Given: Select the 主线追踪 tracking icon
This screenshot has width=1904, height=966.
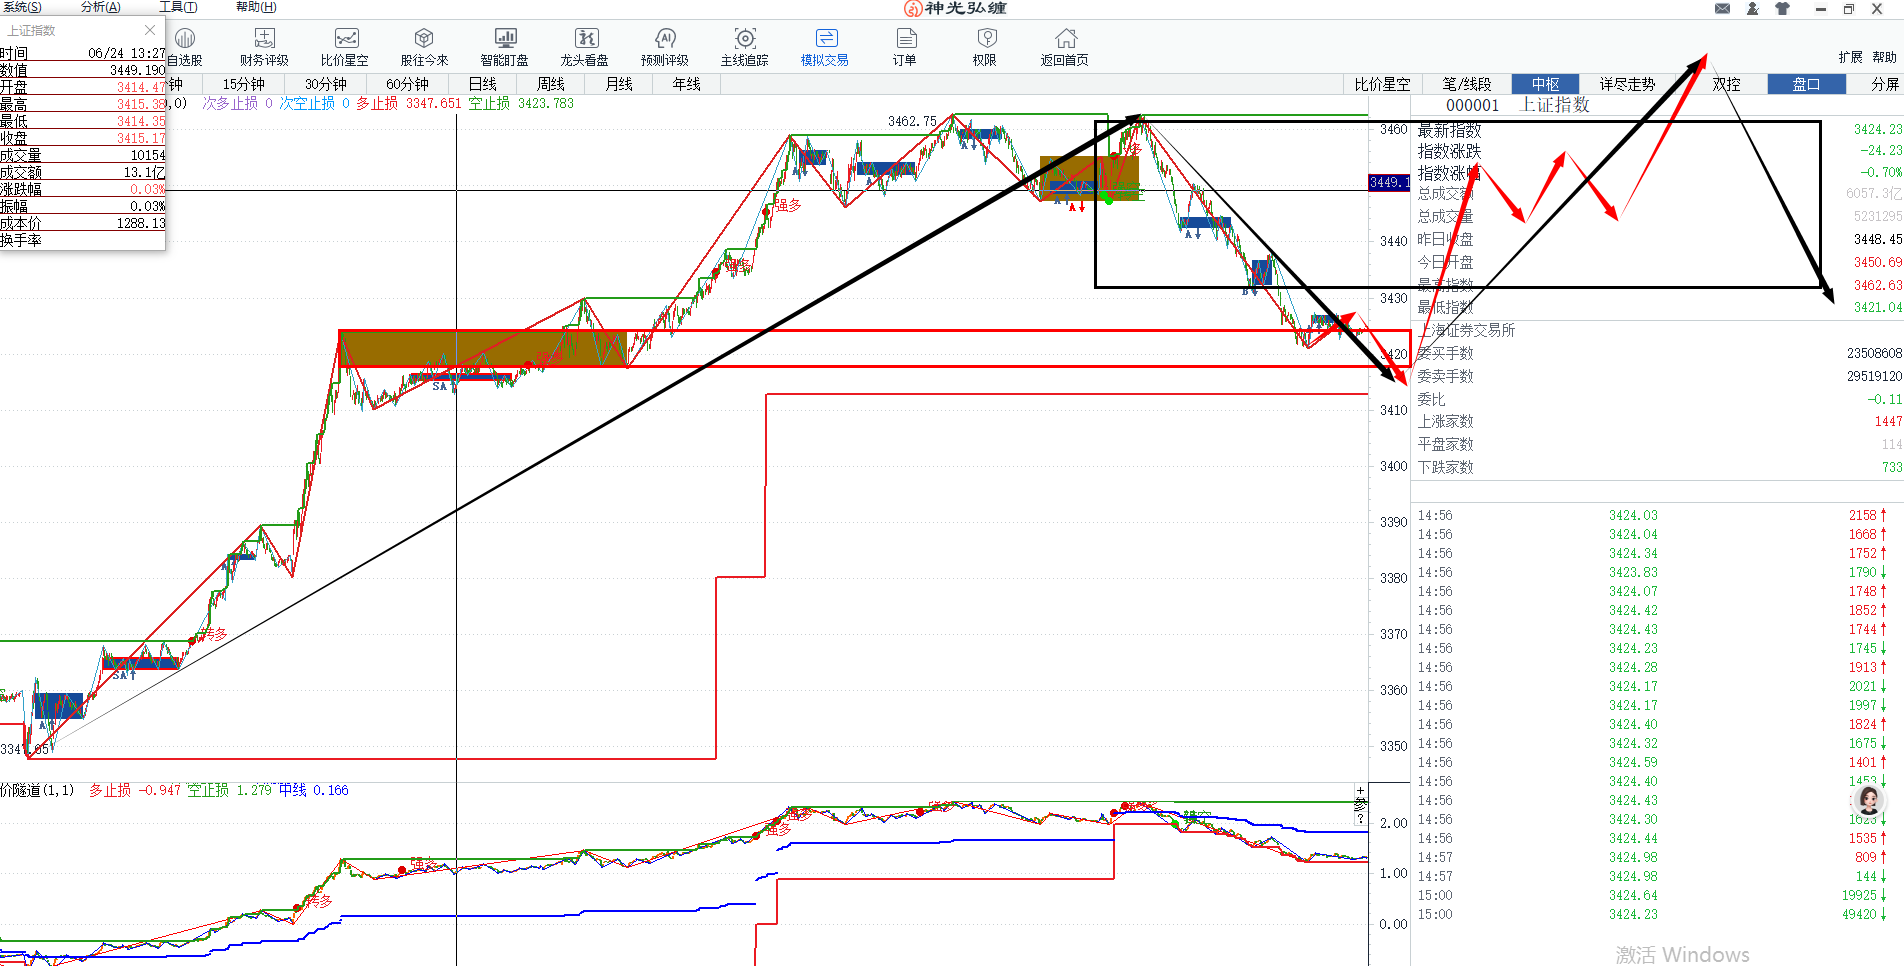Looking at the screenshot, I should [x=745, y=47].
